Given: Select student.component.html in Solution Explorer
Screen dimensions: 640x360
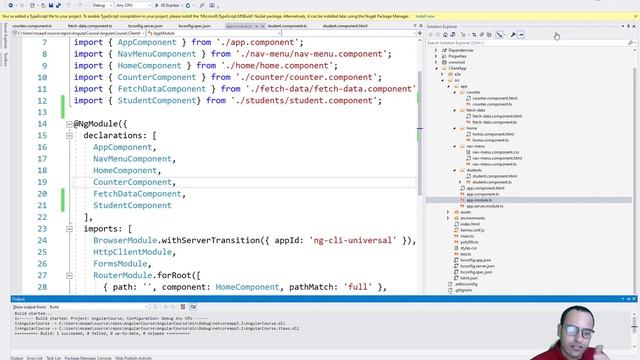Looking at the screenshot, I should (495, 176).
